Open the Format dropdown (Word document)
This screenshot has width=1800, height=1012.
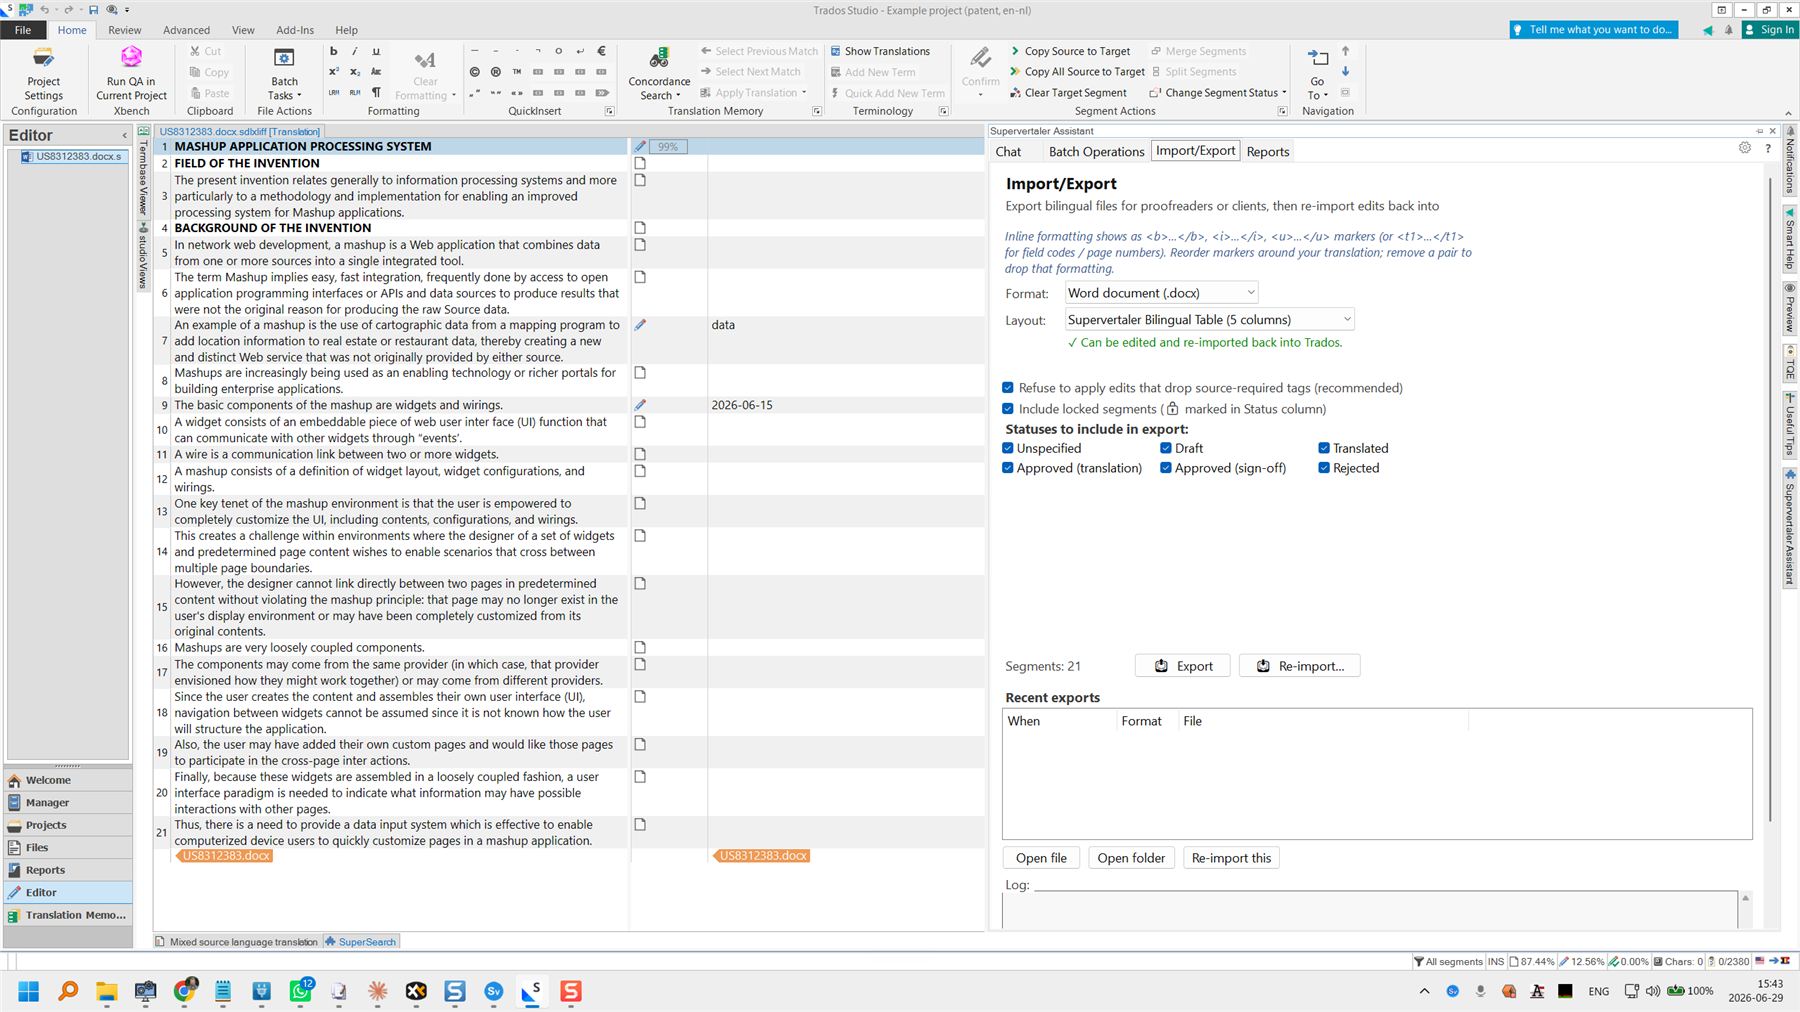[1161, 293]
